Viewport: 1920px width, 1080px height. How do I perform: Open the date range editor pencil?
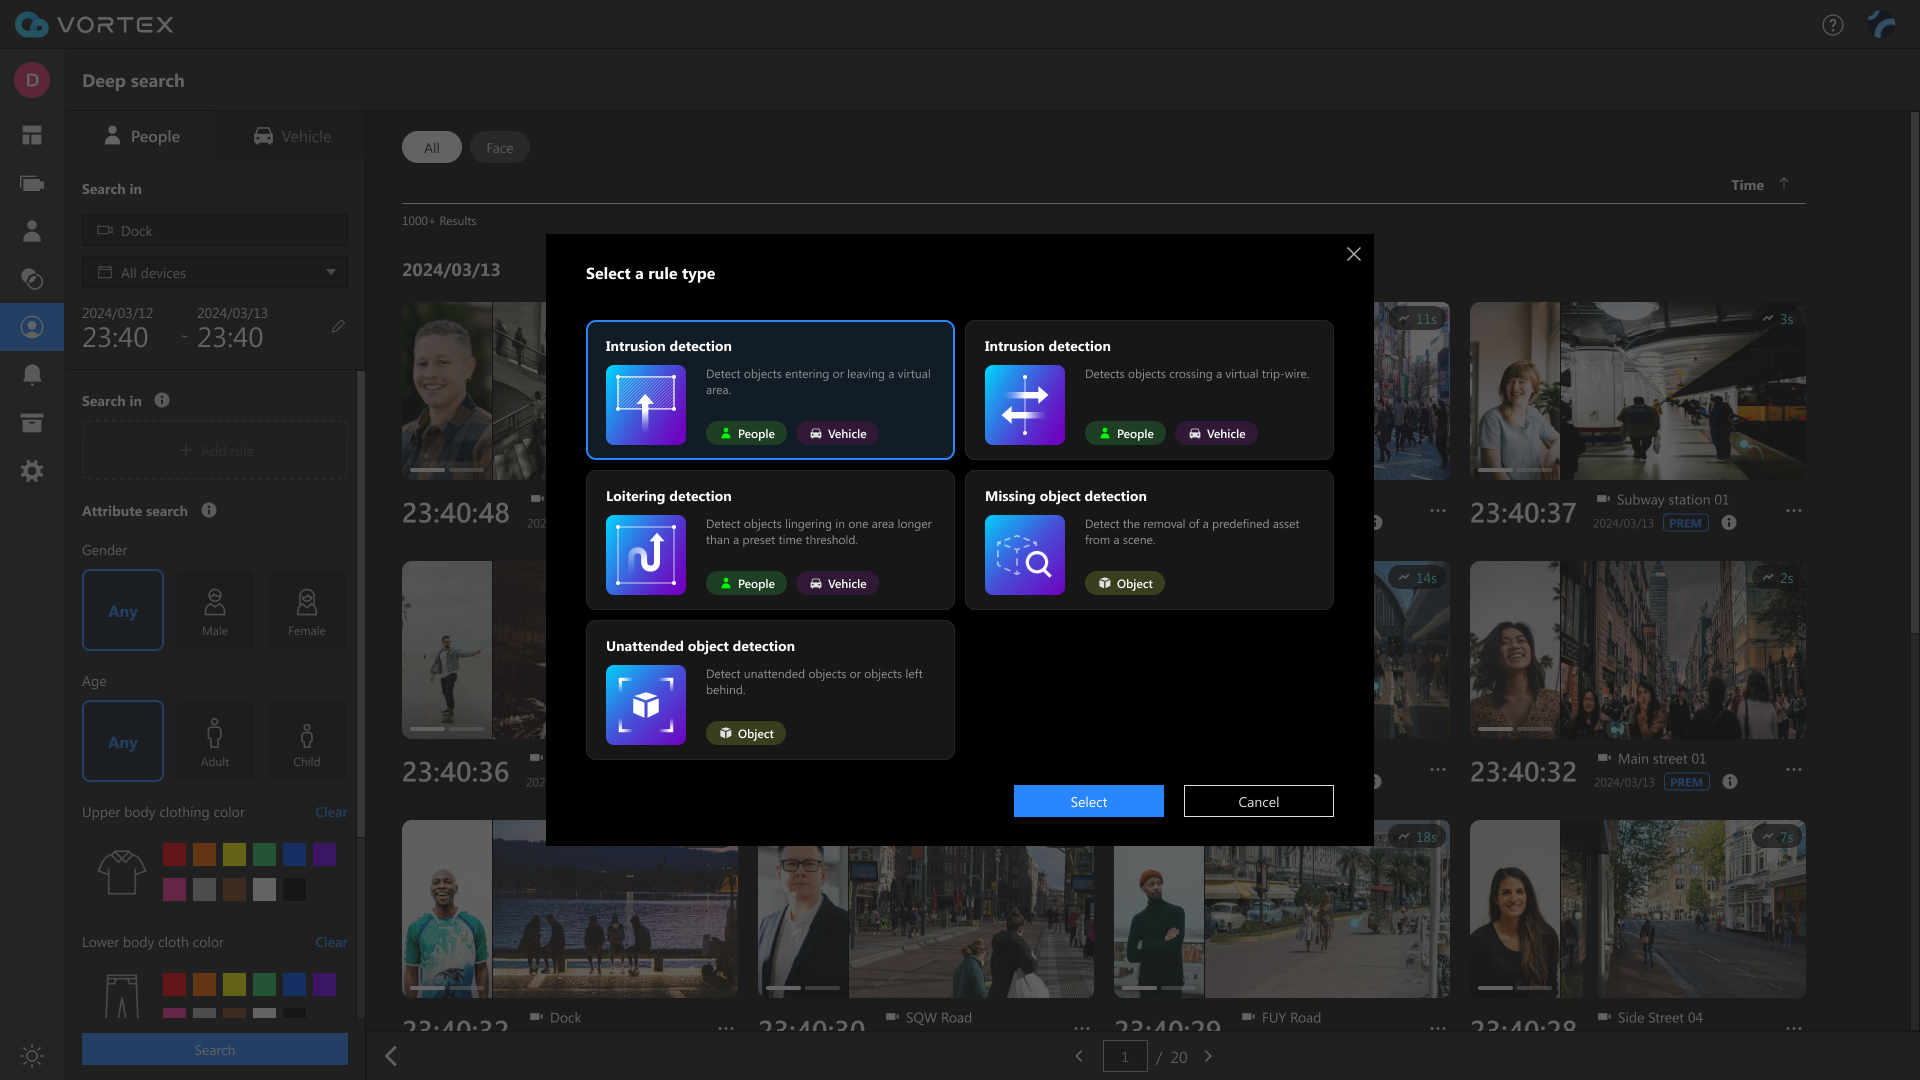tap(337, 326)
